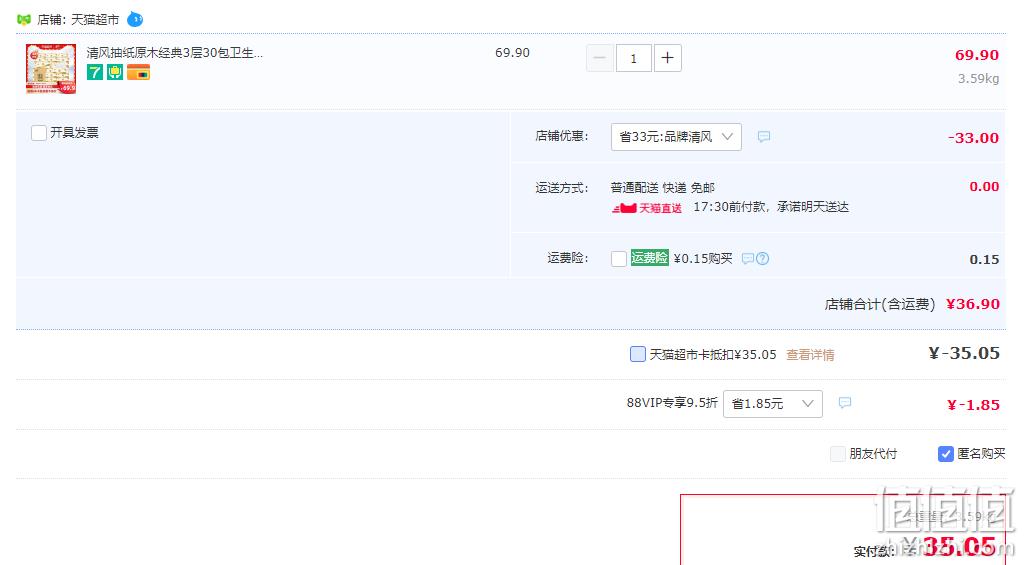
Task: Click the green 7-day return badge icon
Action: (95, 72)
